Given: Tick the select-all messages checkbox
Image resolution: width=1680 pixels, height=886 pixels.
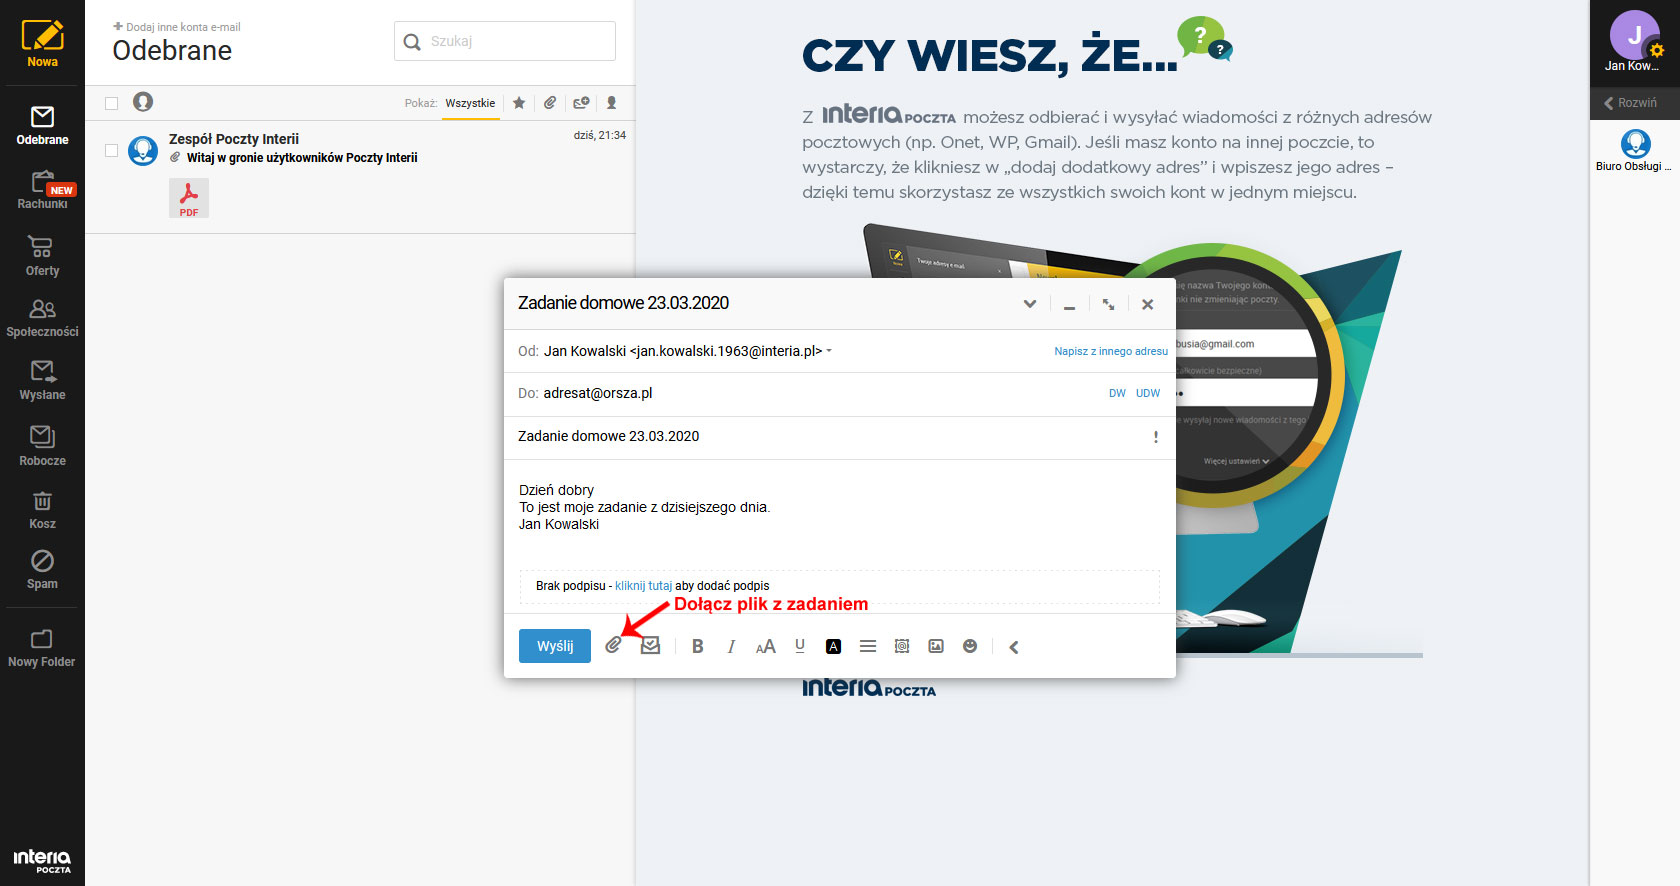Looking at the screenshot, I should point(111,103).
